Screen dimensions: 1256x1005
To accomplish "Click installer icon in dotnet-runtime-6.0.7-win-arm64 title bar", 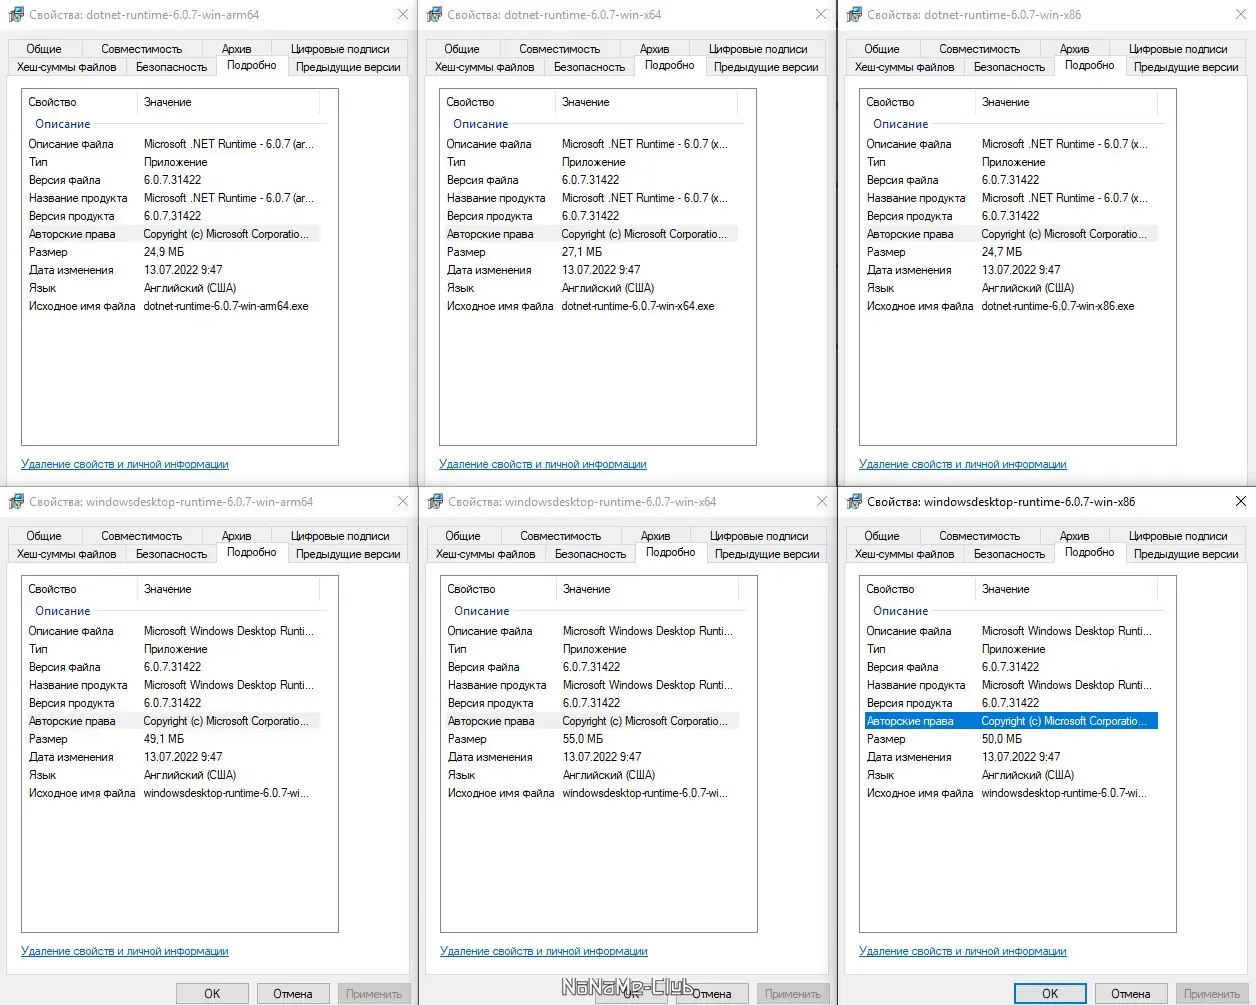I will click(16, 15).
